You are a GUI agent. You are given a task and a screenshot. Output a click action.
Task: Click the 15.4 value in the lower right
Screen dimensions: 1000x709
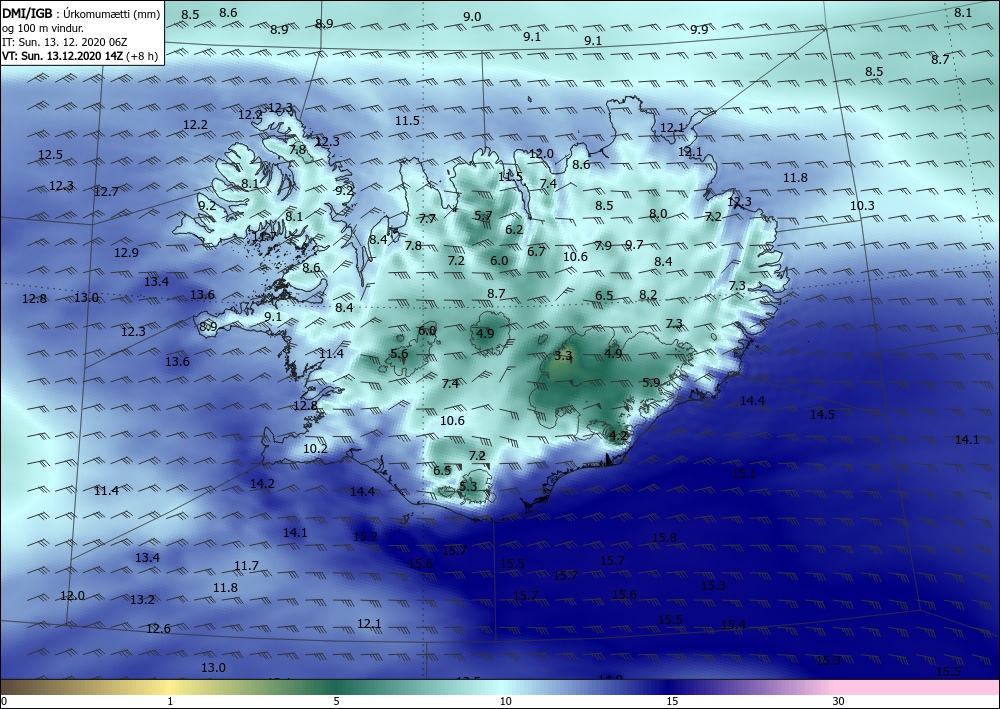pos(733,625)
